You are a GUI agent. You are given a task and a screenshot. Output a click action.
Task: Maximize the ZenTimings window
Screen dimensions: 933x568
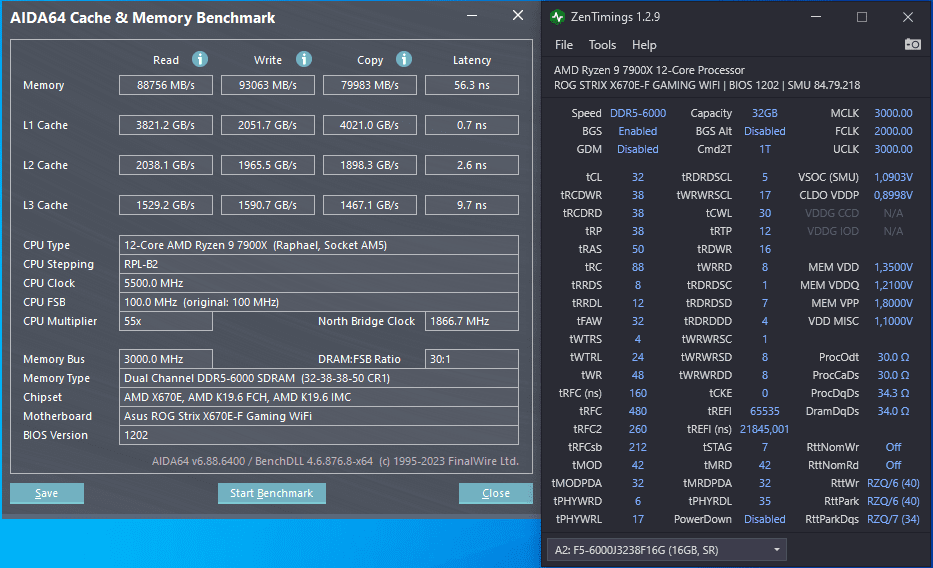862,17
